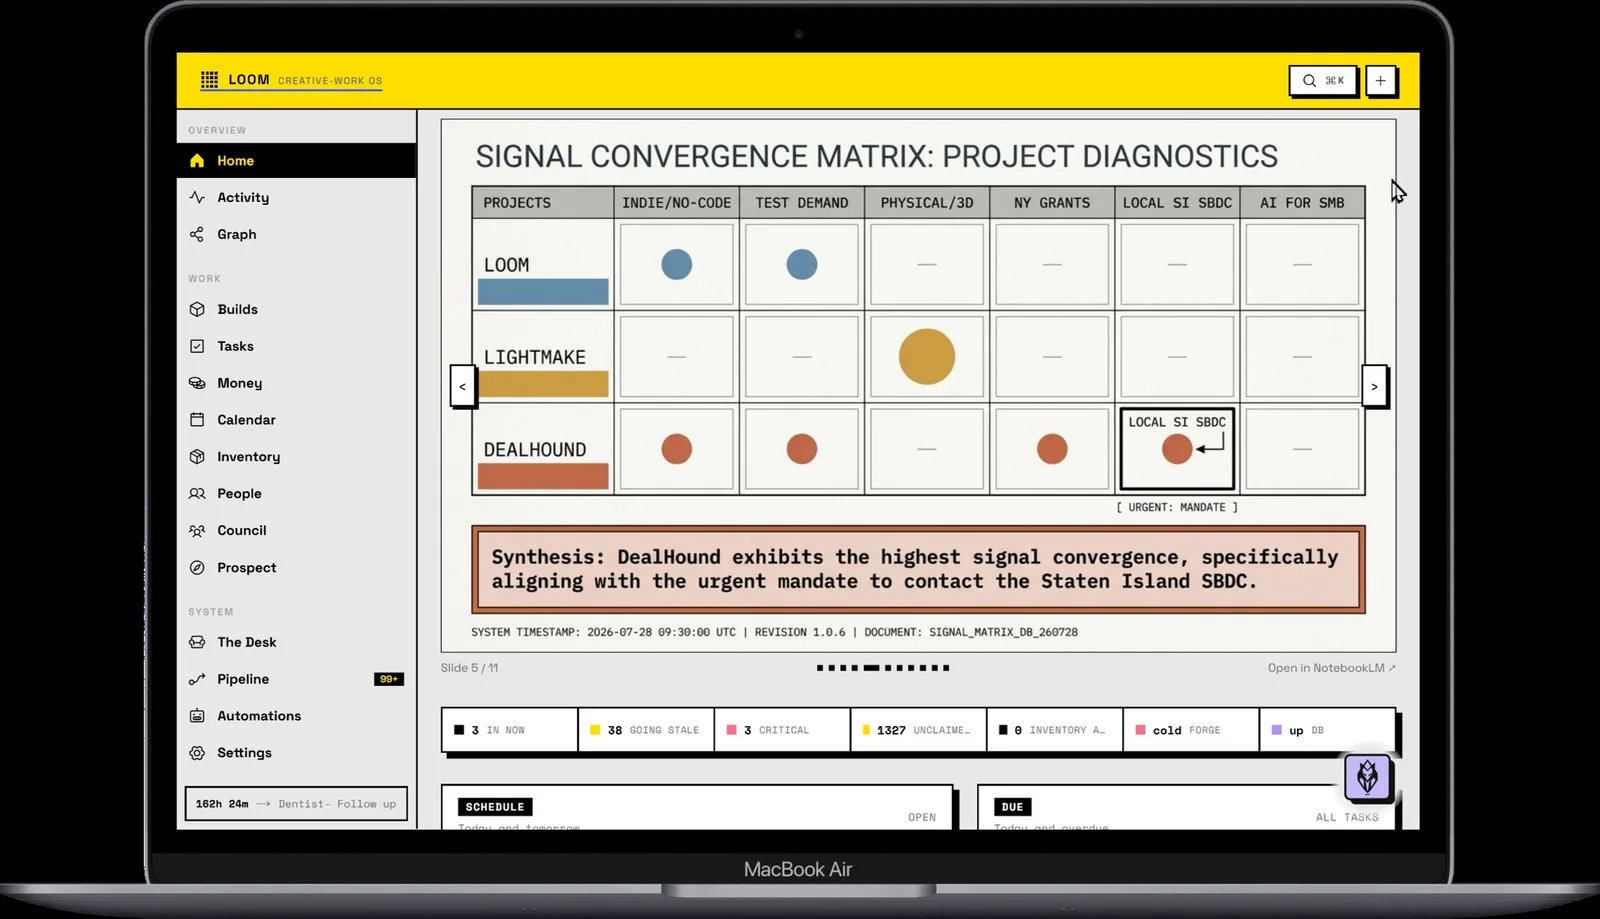Open Inventory using its box icon
This screenshot has height=919, width=1600.
click(197, 457)
